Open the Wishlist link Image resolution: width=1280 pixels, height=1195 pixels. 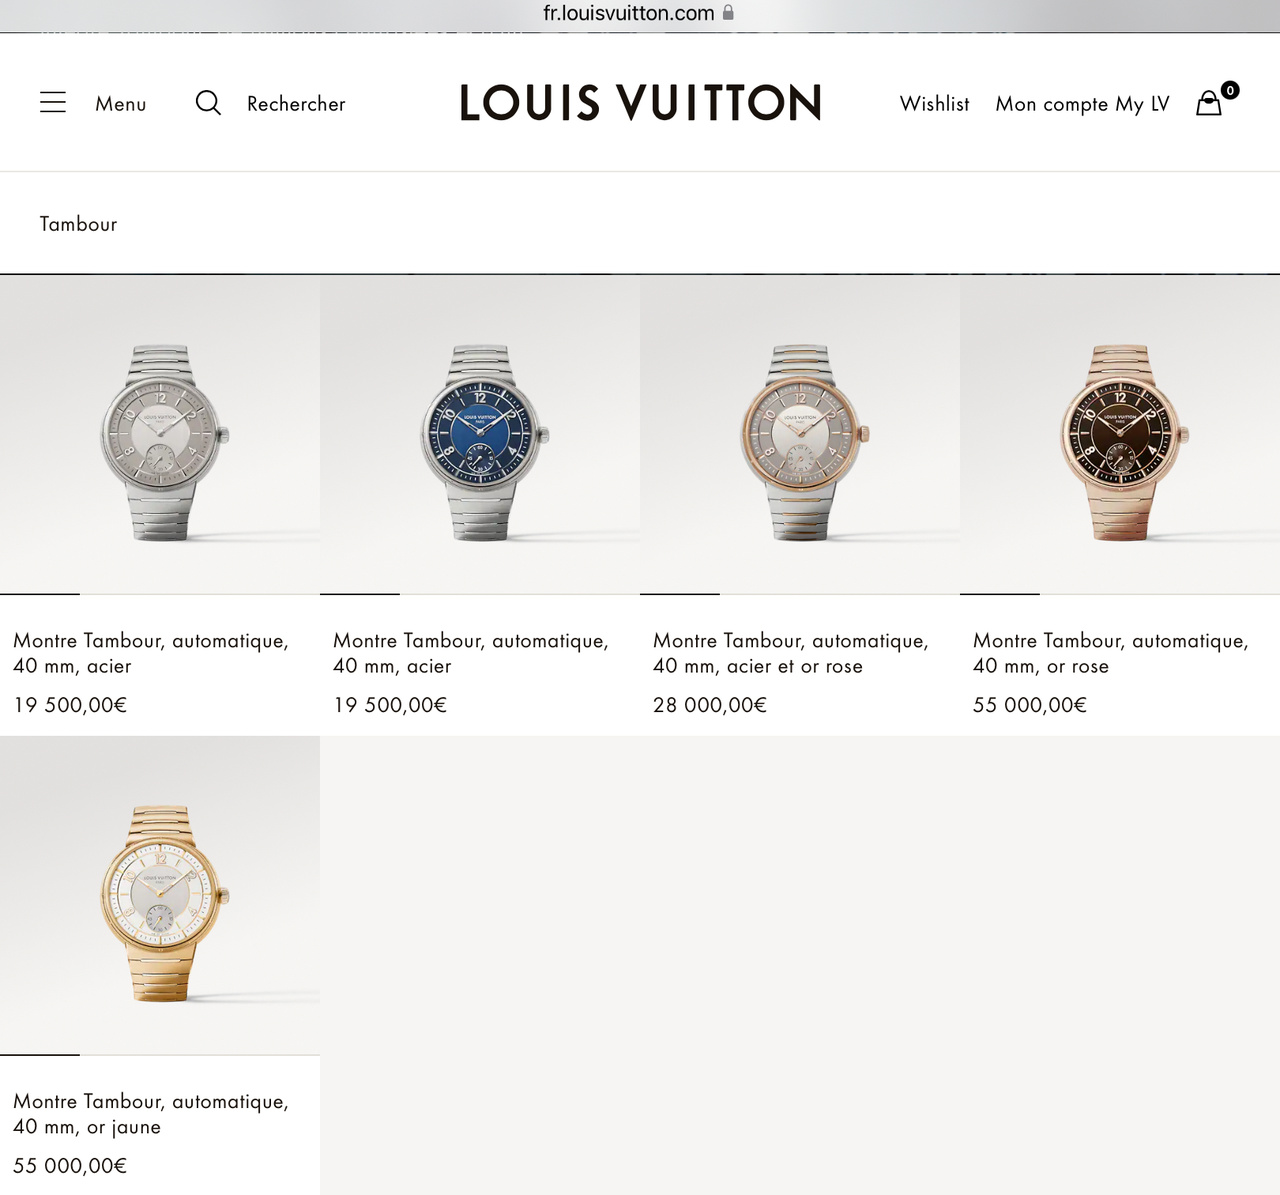point(934,104)
